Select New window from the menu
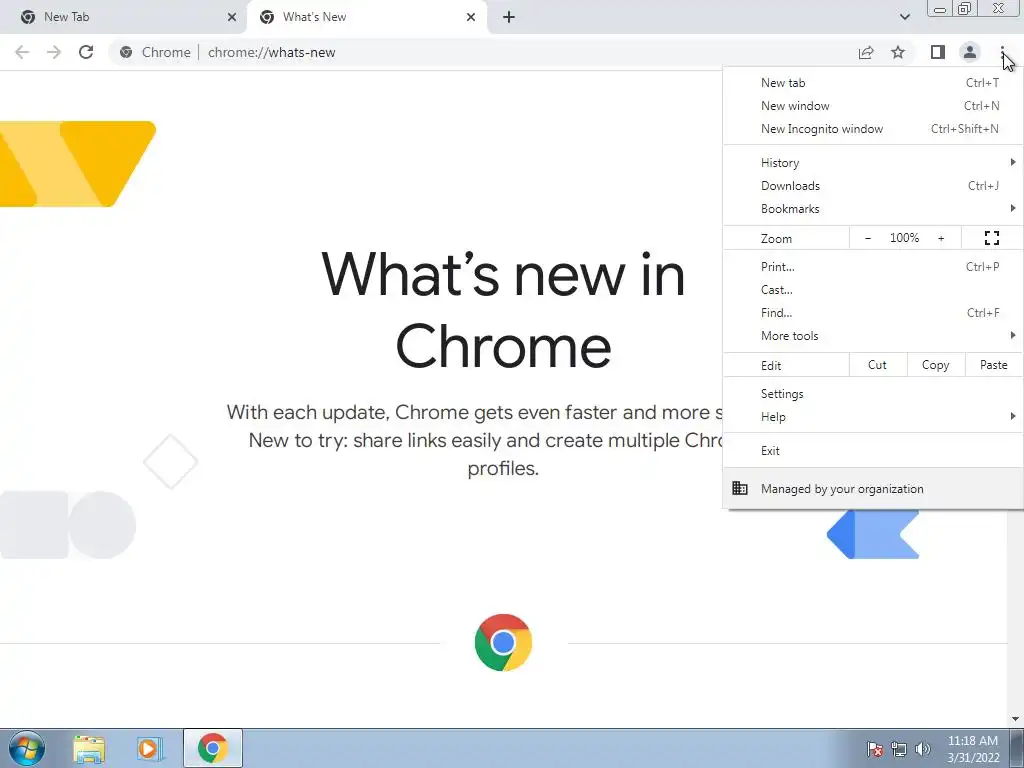The image size is (1024, 768). (873, 106)
